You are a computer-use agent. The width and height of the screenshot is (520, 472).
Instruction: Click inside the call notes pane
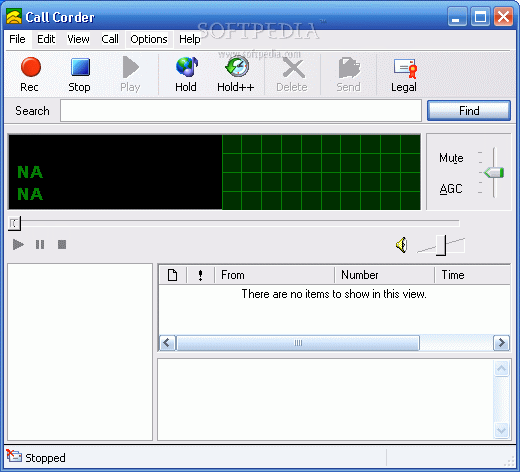coord(325,399)
